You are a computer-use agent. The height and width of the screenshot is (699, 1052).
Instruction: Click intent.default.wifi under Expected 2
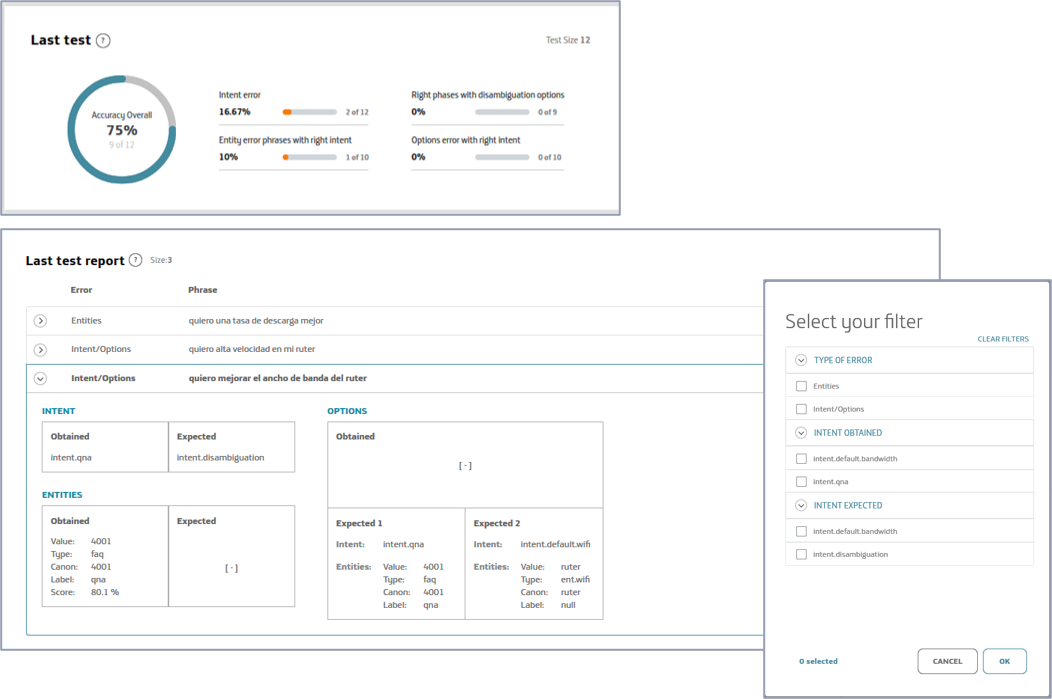[x=556, y=544]
